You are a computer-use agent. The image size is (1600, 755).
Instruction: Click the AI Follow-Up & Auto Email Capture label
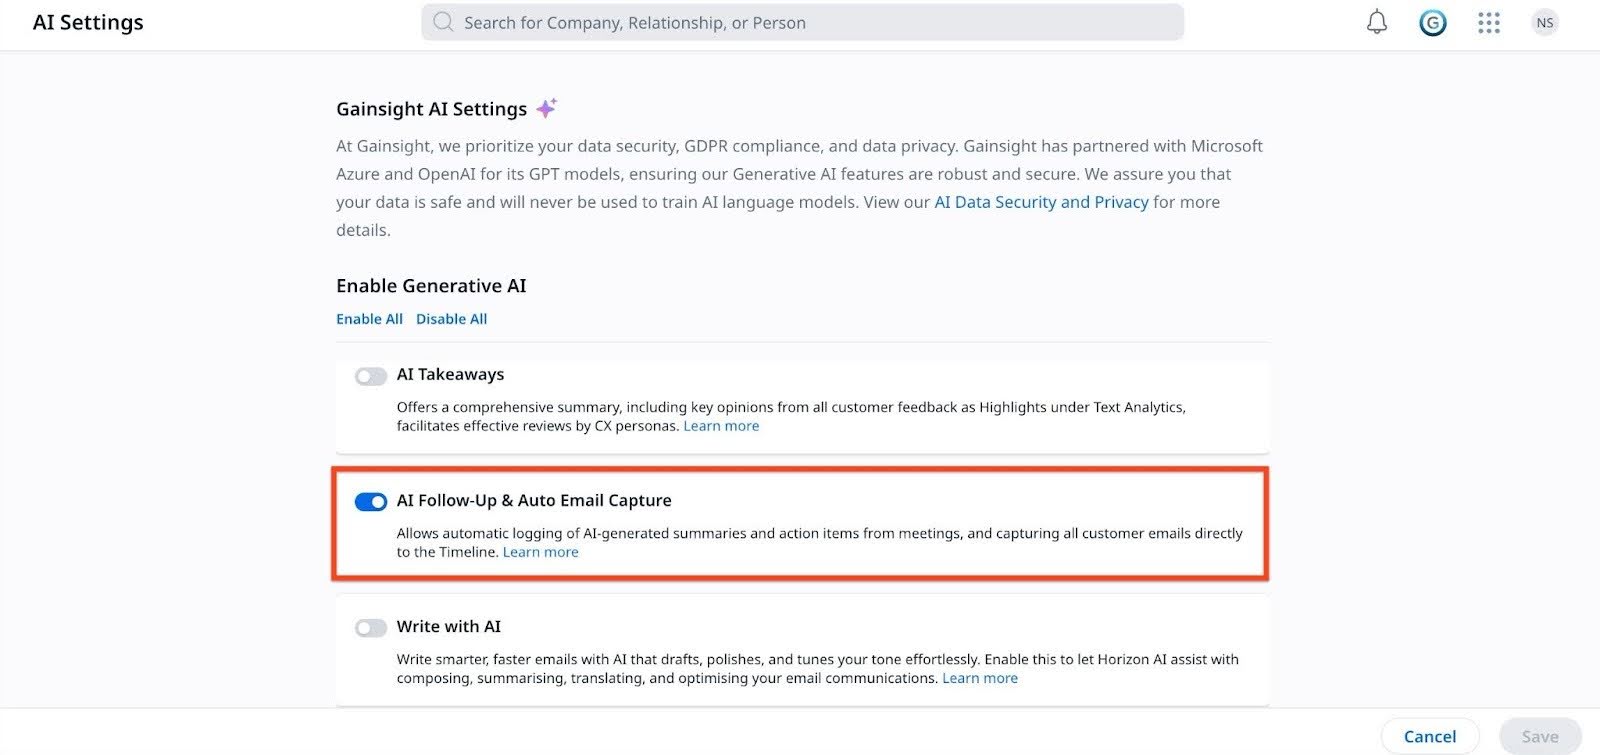[534, 500]
